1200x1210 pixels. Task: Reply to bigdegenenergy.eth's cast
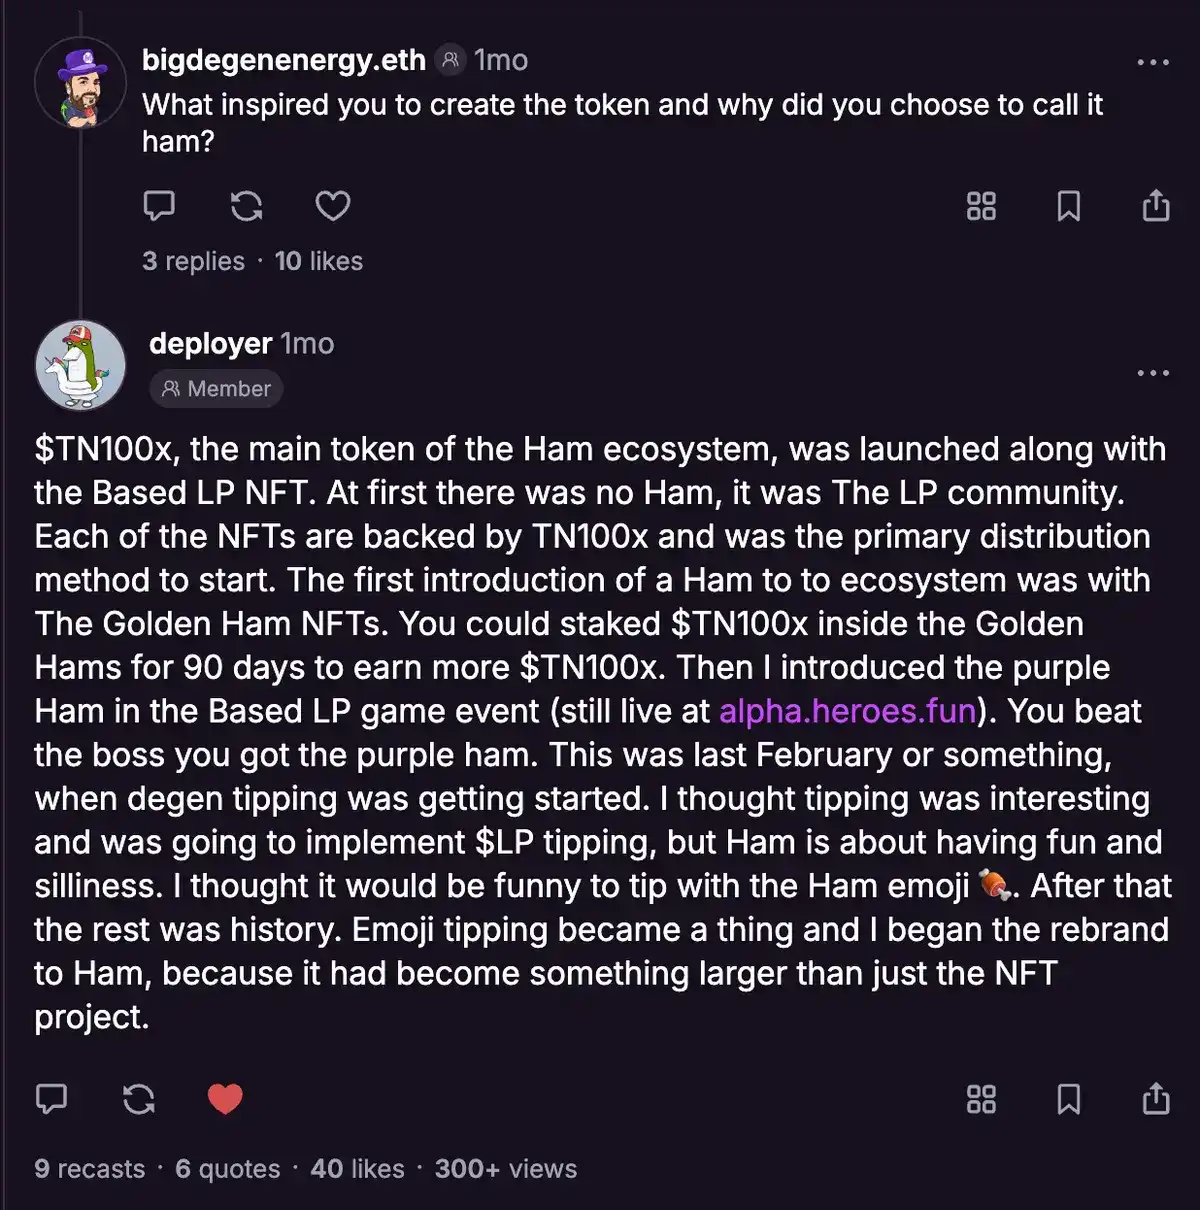pyautogui.click(x=159, y=206)
